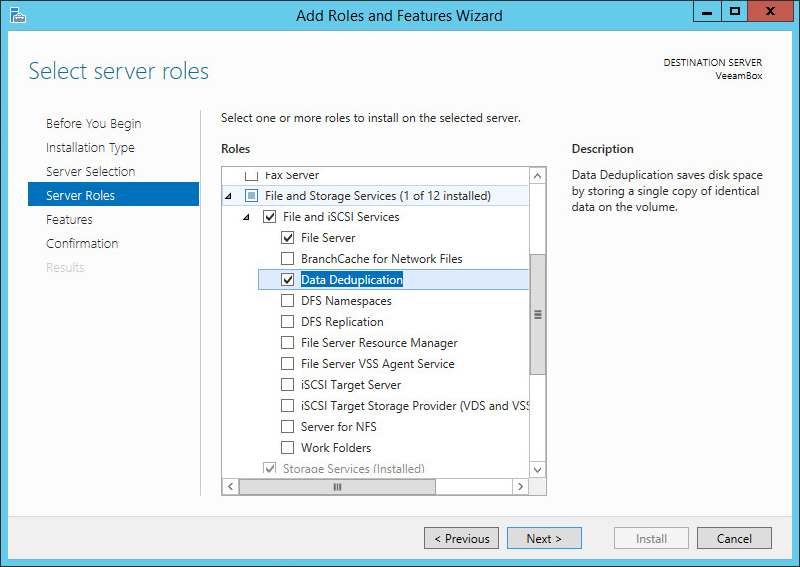The width and height of the screenshot is (800, 567).
Task: Maximize the wizard window
Action: point(735,11)
